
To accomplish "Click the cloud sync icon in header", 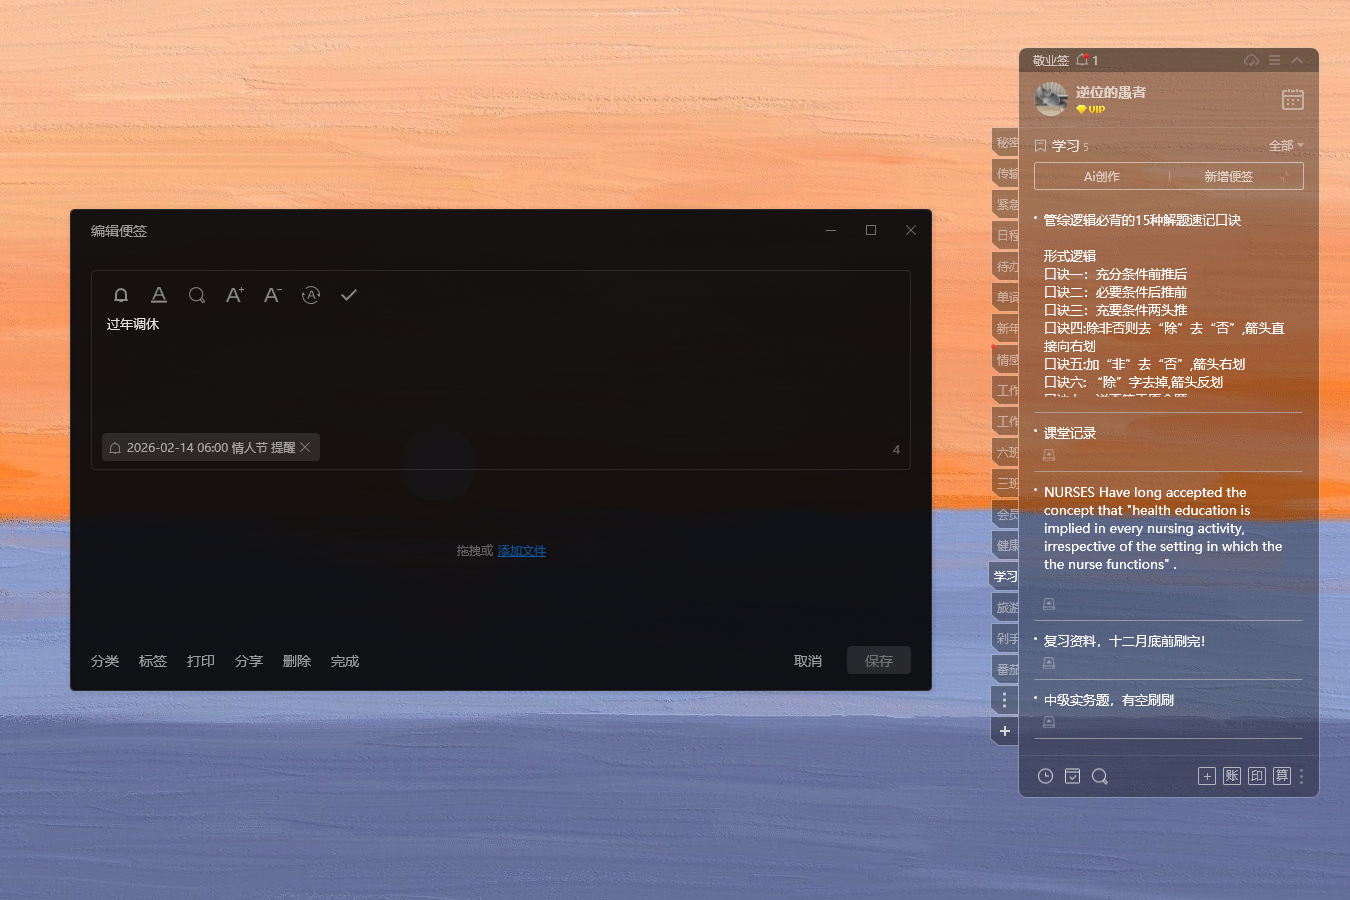I will click(1251, 60).
